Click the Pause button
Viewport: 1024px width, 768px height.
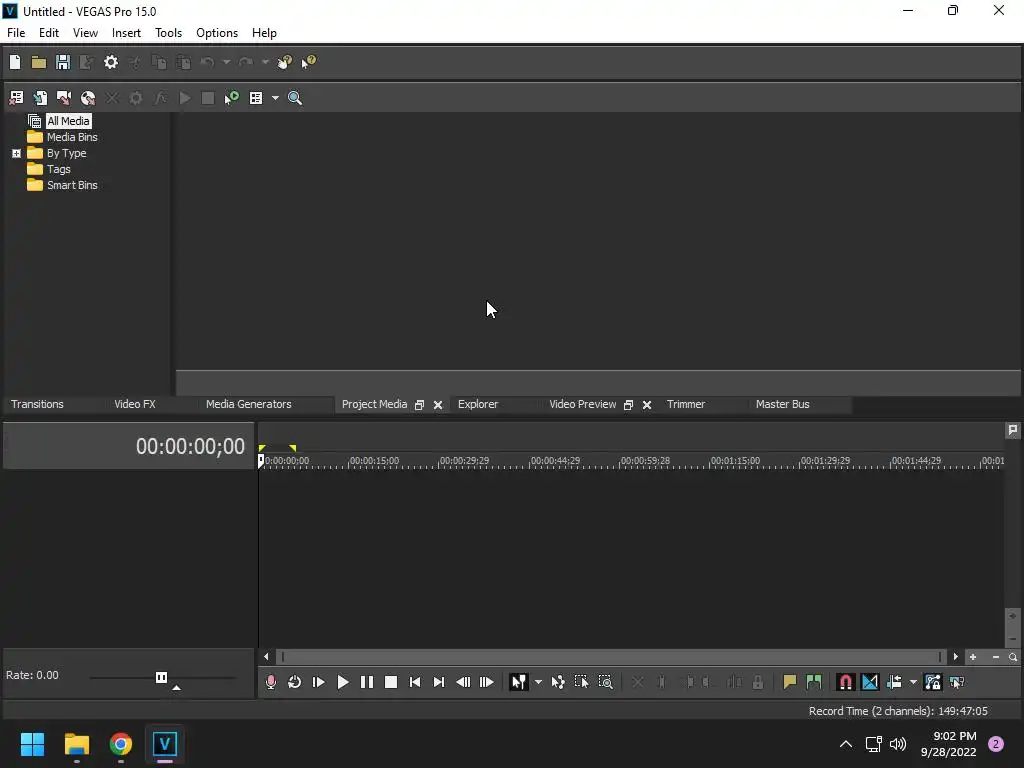point(367,682)
